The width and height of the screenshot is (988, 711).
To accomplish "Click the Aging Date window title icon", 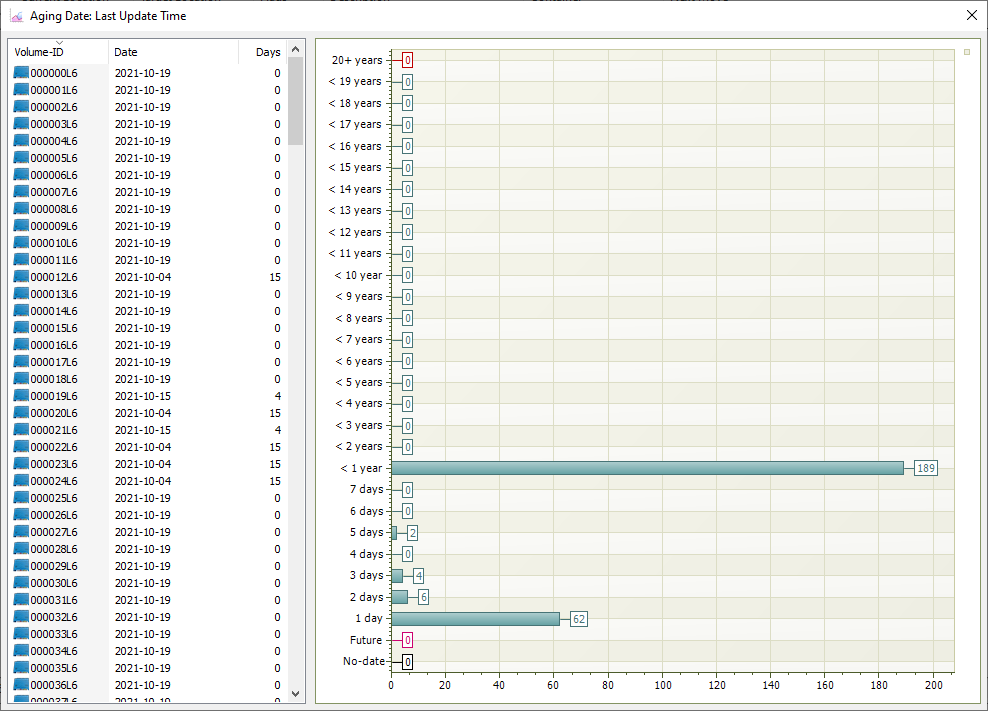I will tap(16, 16).
